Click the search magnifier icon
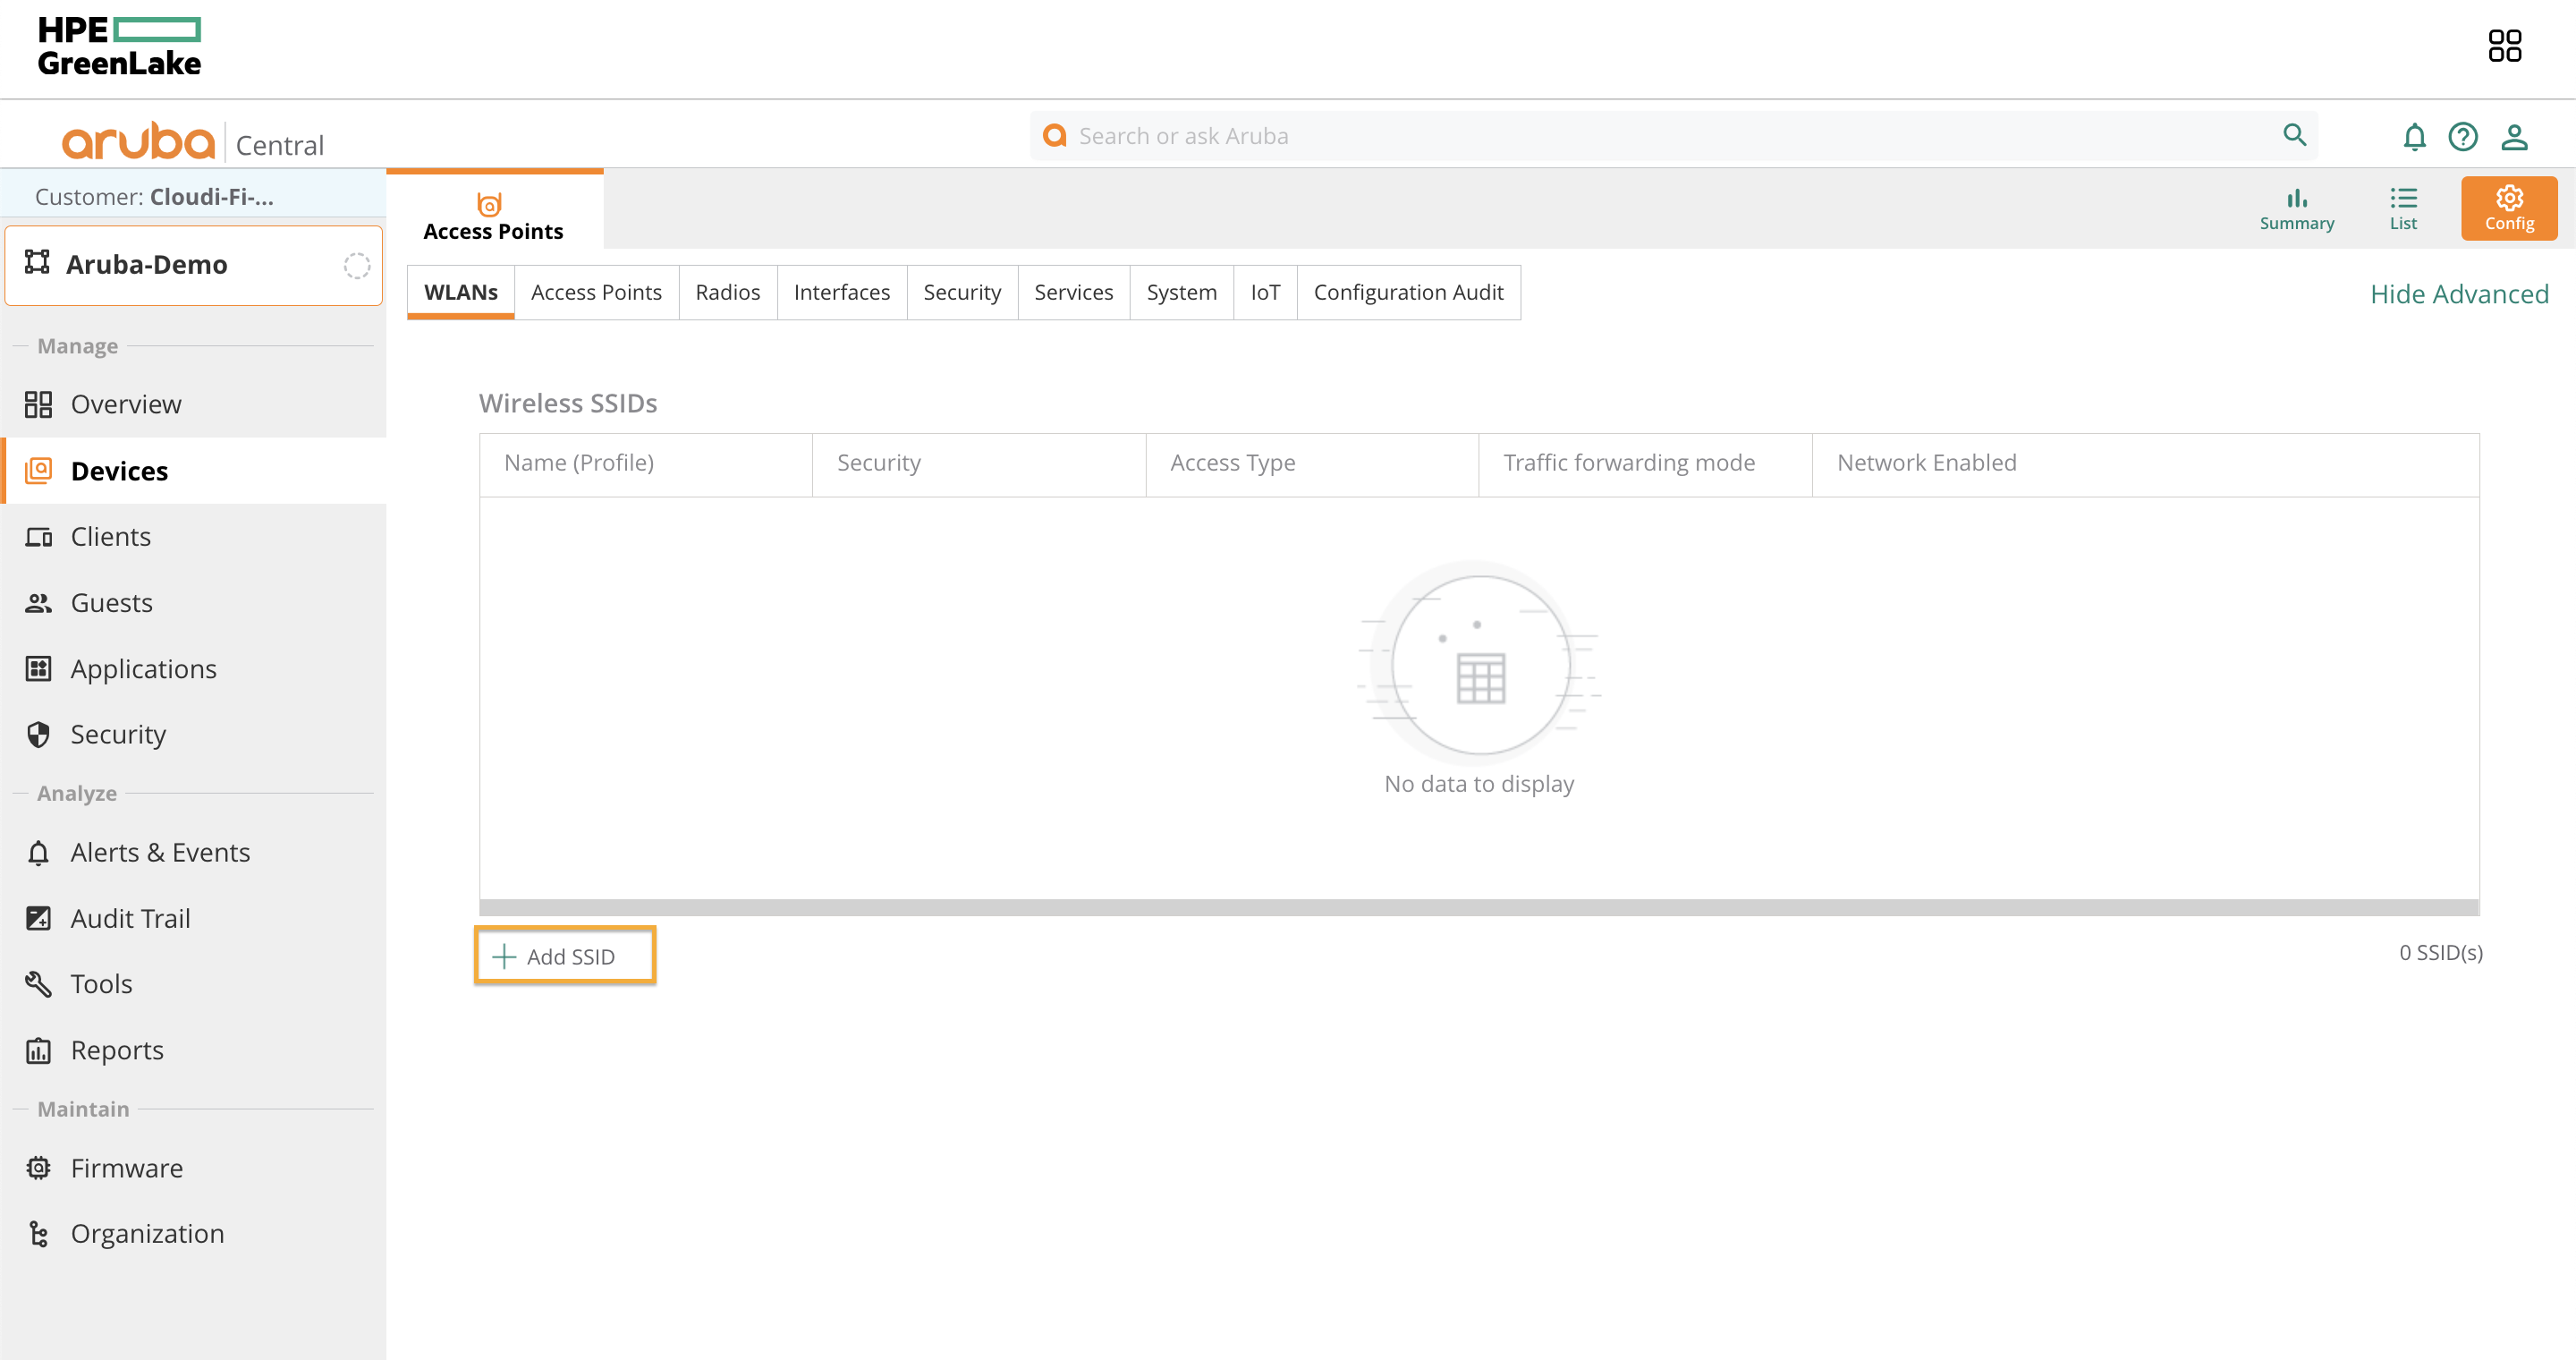The width and height of the screenshot is (2576, 1360). click(x=2294, y=135)
